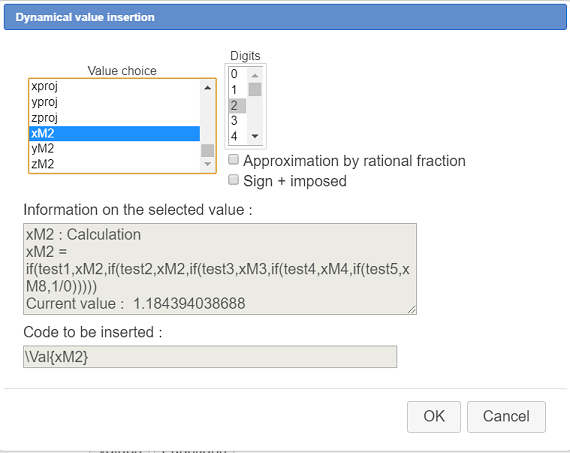Set Digits to 4

tap(237, 136)
